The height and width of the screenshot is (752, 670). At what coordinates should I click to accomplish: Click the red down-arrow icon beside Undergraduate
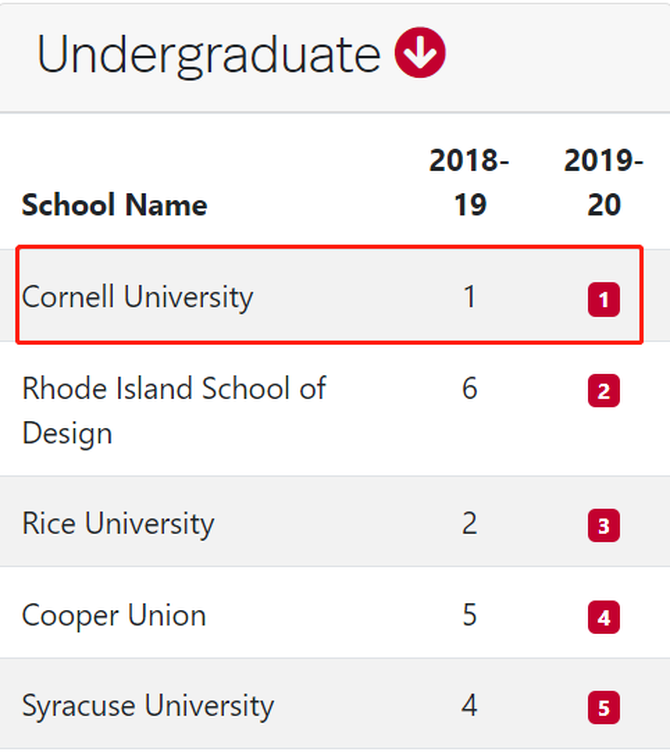point(420,52)
